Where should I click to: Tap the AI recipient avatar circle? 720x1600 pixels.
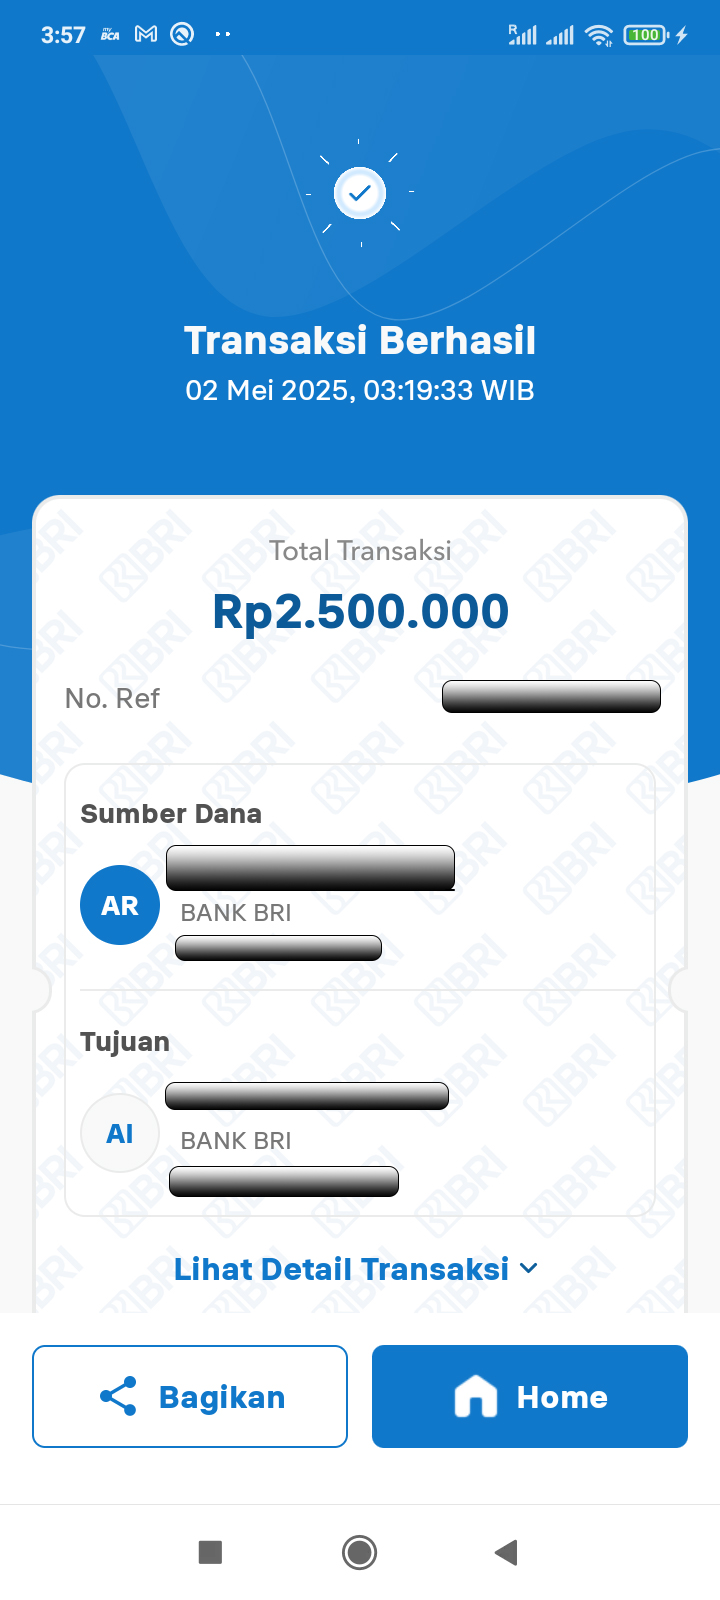click(120, 1133)
